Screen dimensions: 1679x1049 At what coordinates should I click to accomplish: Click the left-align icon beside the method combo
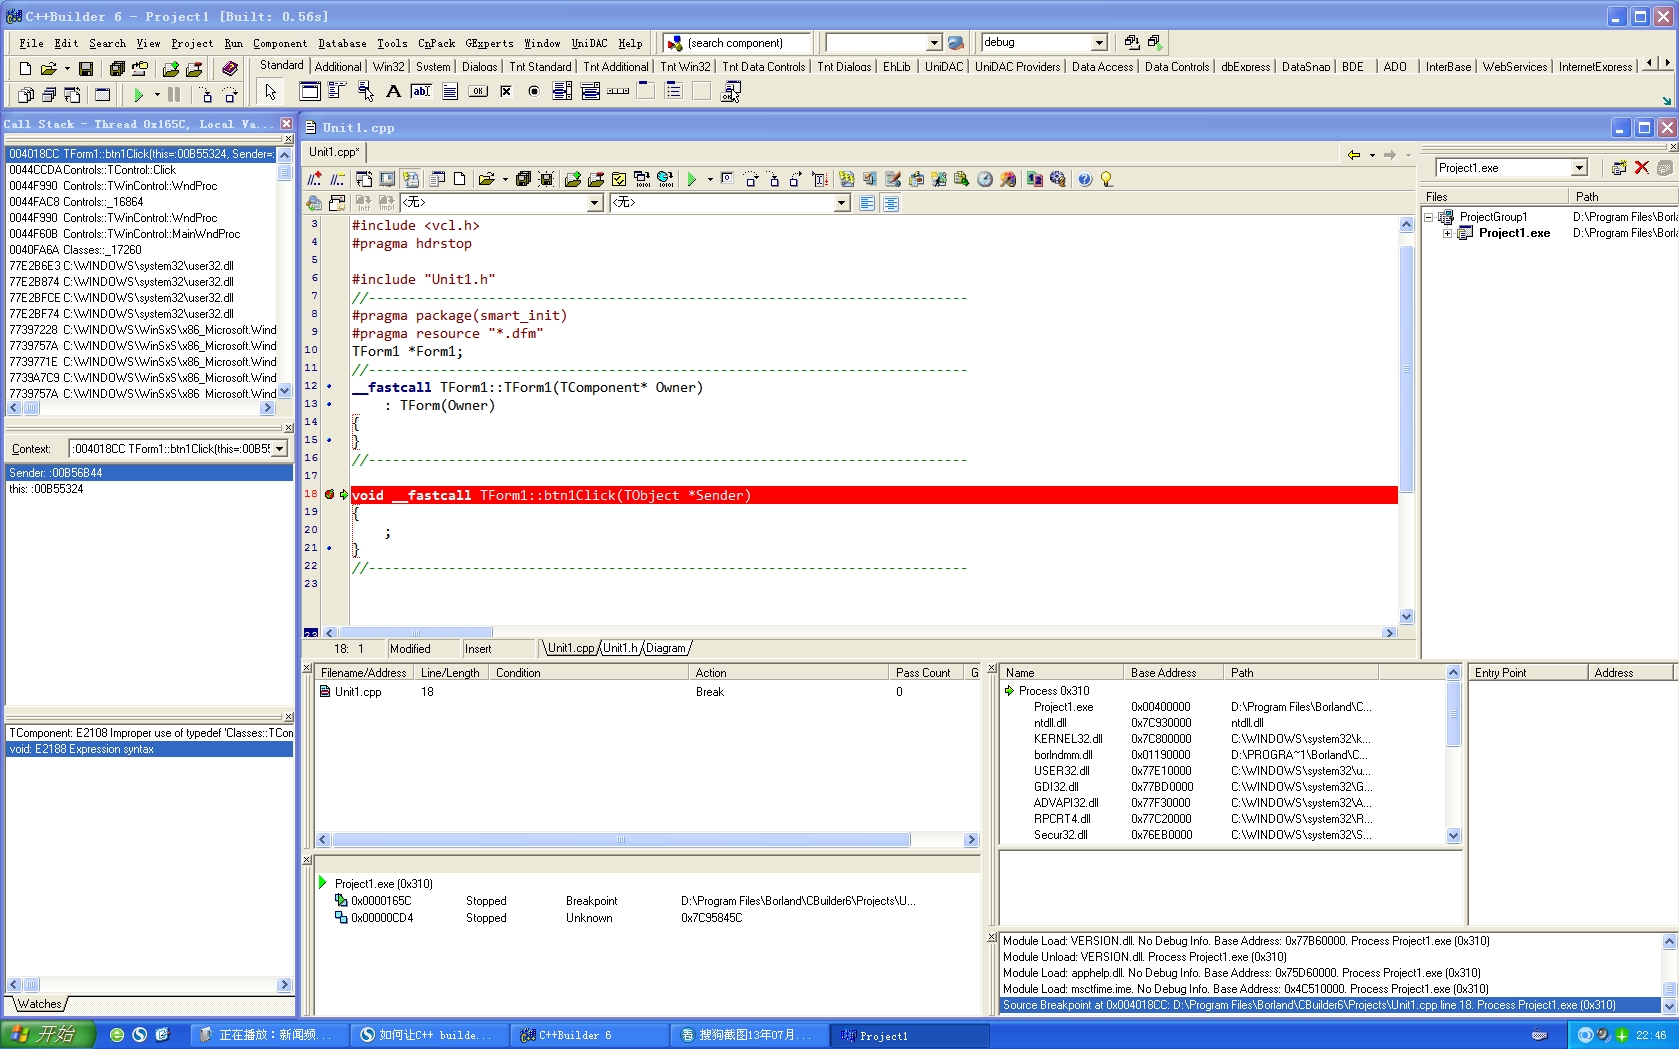click(x=867, y=203)
